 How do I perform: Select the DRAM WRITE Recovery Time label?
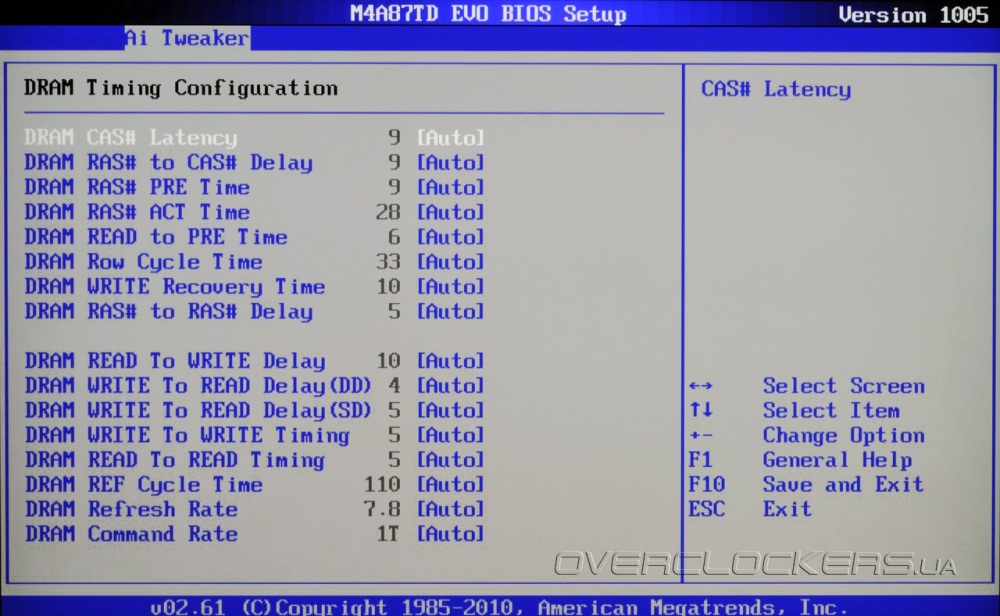click(x=175, y=286)
